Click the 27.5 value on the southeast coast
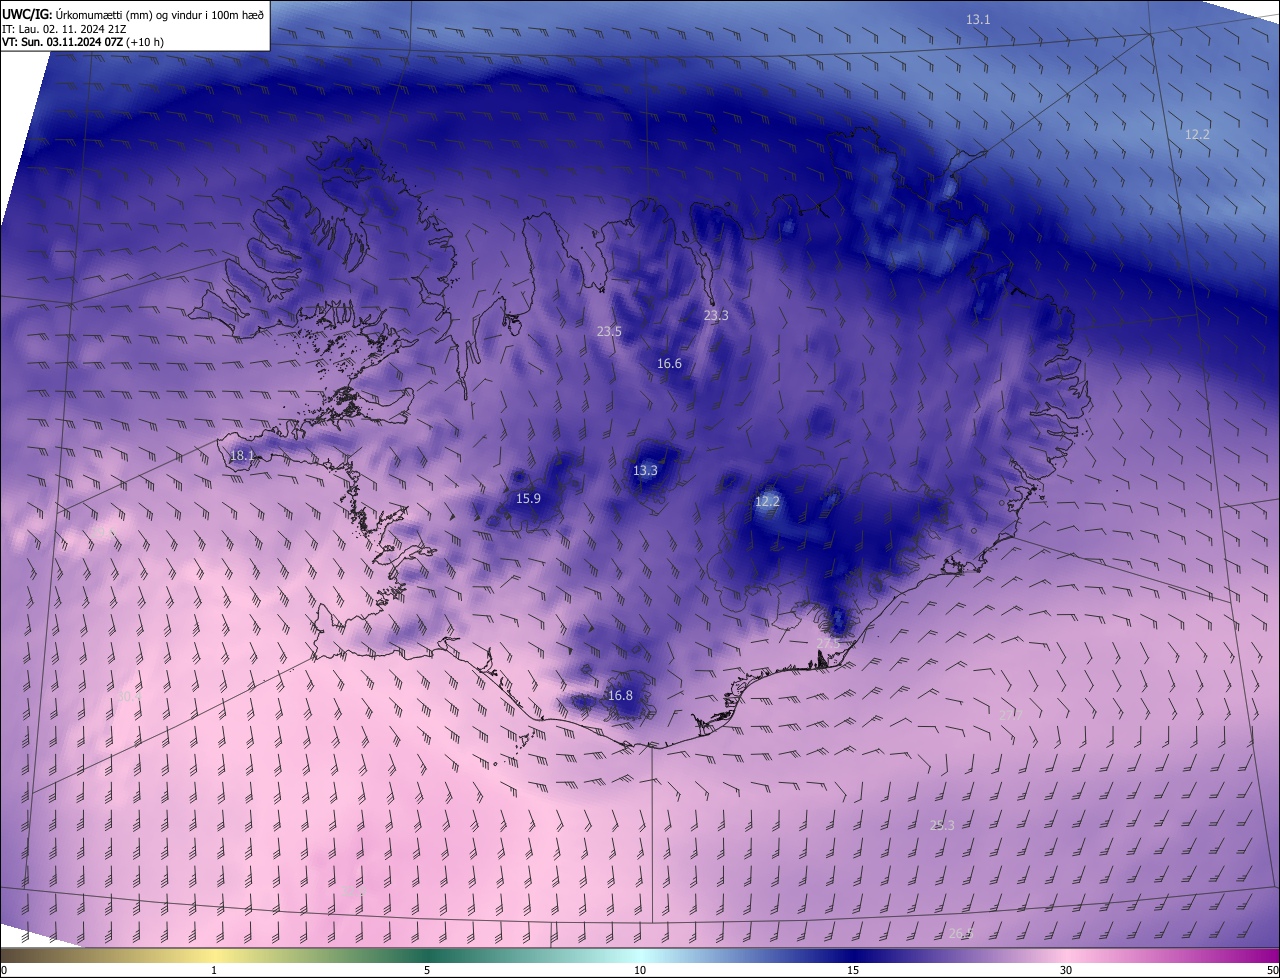Image resolution: width=1280 pixels, height=978 pixels. pyautogui.click(x=829, y=642)
